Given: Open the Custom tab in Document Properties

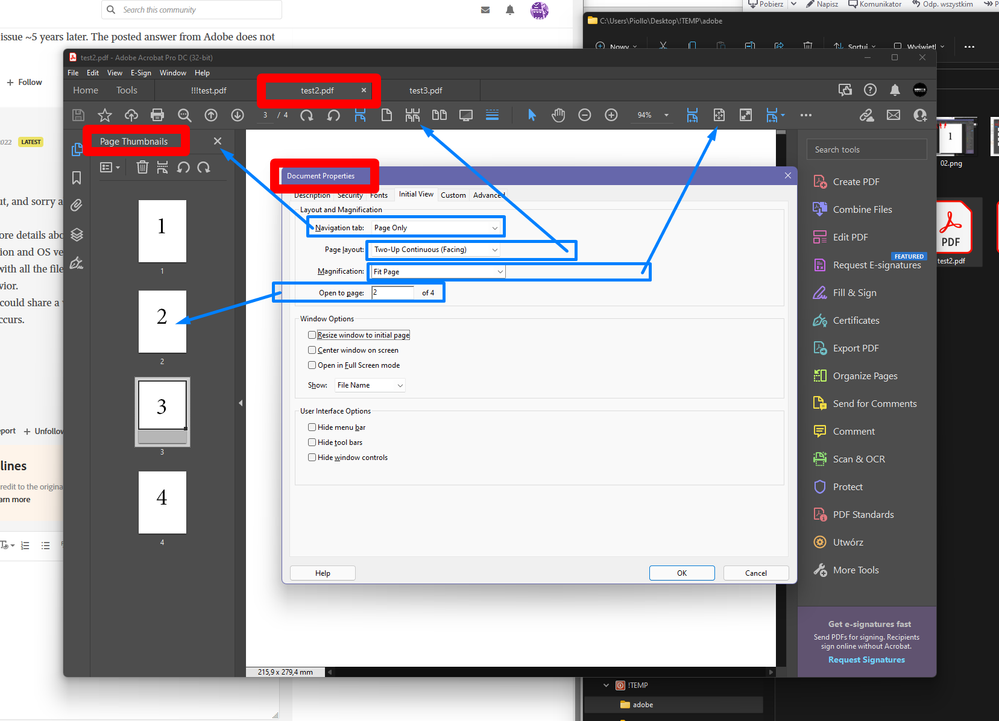Looking at the screenshot, I should (x=453, y=195).
